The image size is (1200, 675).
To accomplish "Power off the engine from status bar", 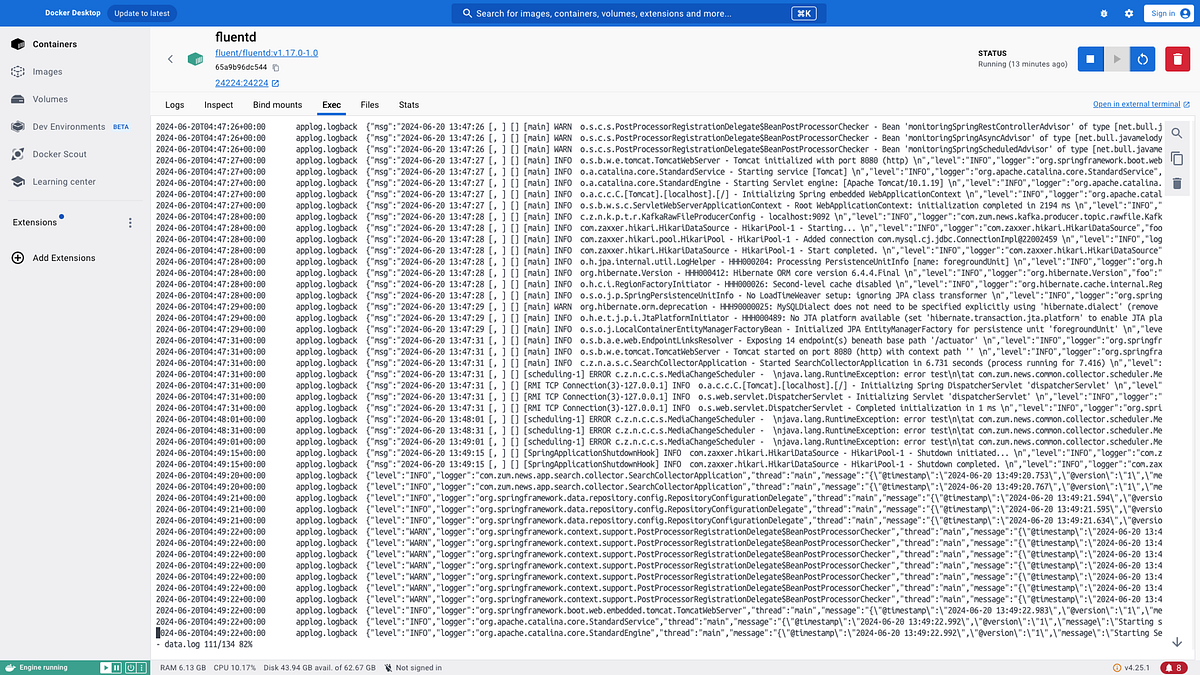I will (131, 667).
